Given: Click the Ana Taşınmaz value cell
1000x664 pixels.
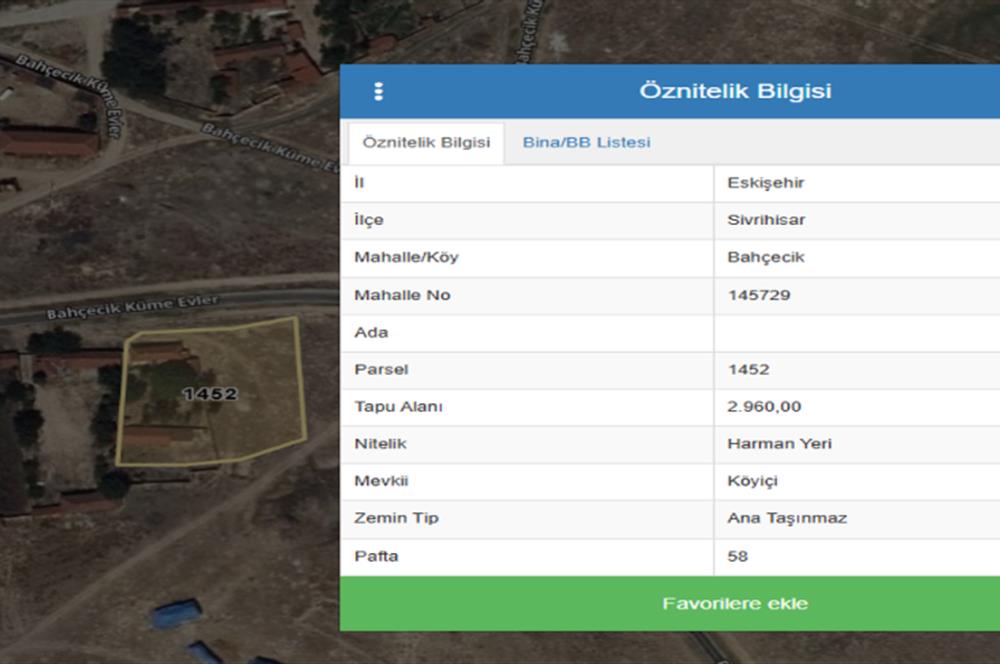Looking at the screenshot, I should (x=787, y=518).
